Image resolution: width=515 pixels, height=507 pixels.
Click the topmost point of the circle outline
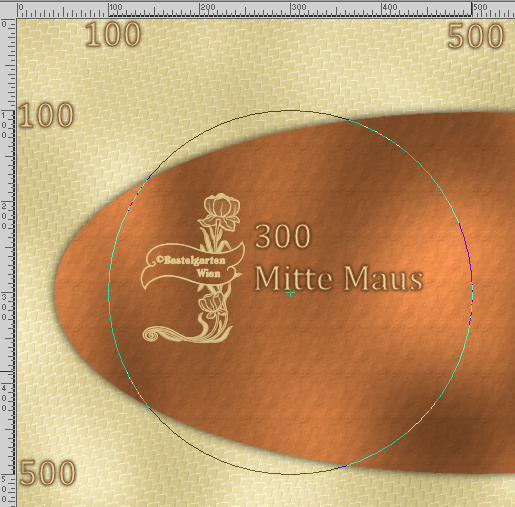click(290, 110)
